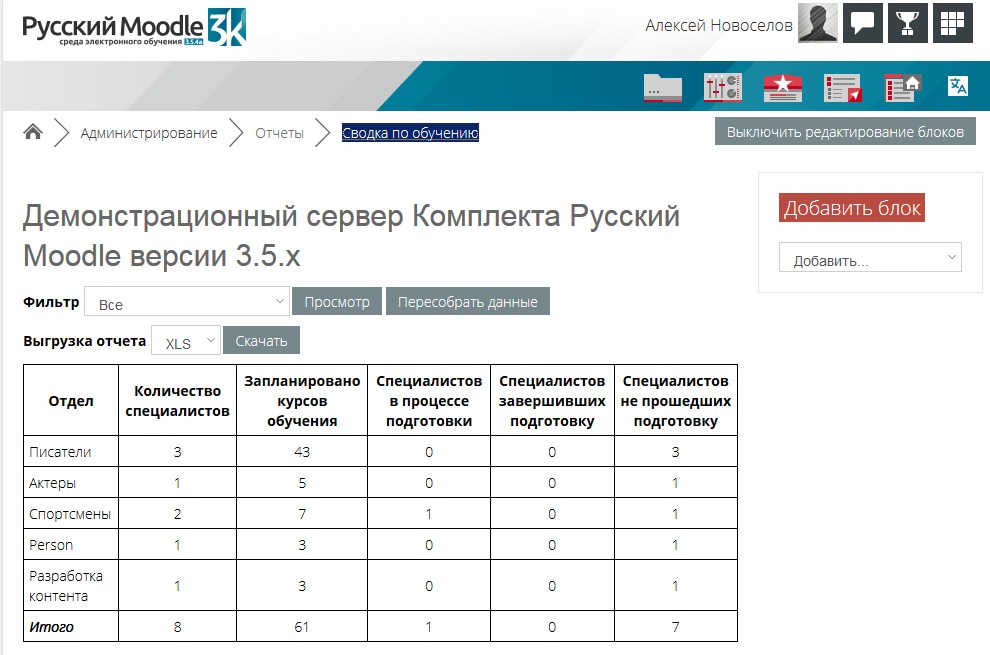Click the Добавить блок heading
Screen dimensions: 990x655
pyautogui.click(x=852, y=208)
